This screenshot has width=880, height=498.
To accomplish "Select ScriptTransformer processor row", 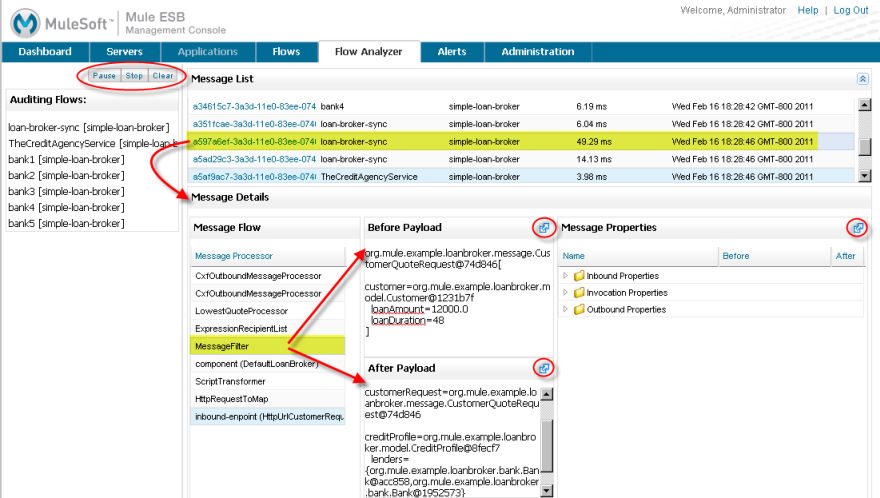I will (x=268, y=381).
